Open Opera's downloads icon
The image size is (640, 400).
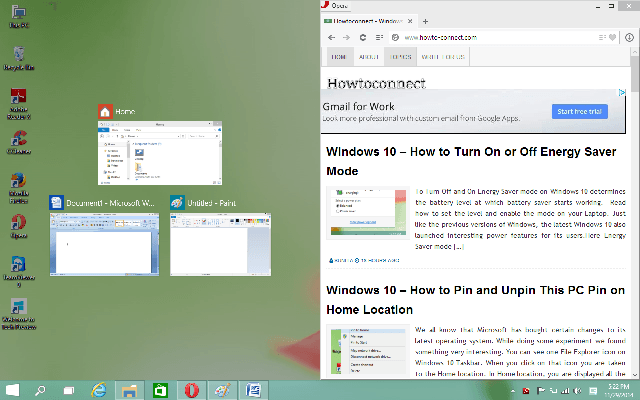coord(629,38)
